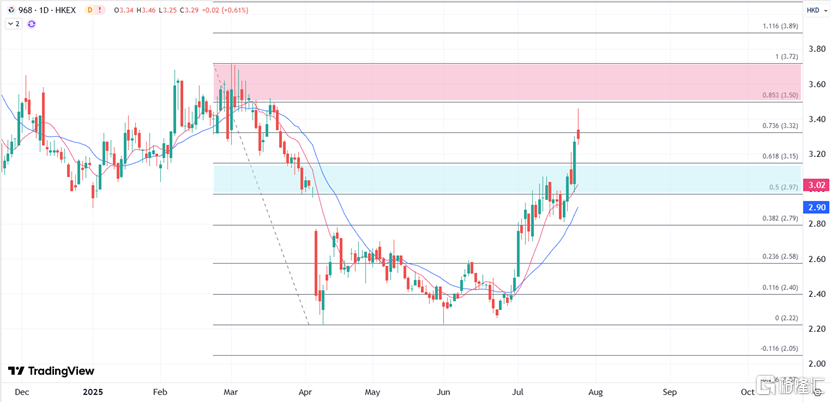The width and height of the screenshot is (831, 402).
Task: Click the red exclamation warning badge
Action: pos(101,10)
